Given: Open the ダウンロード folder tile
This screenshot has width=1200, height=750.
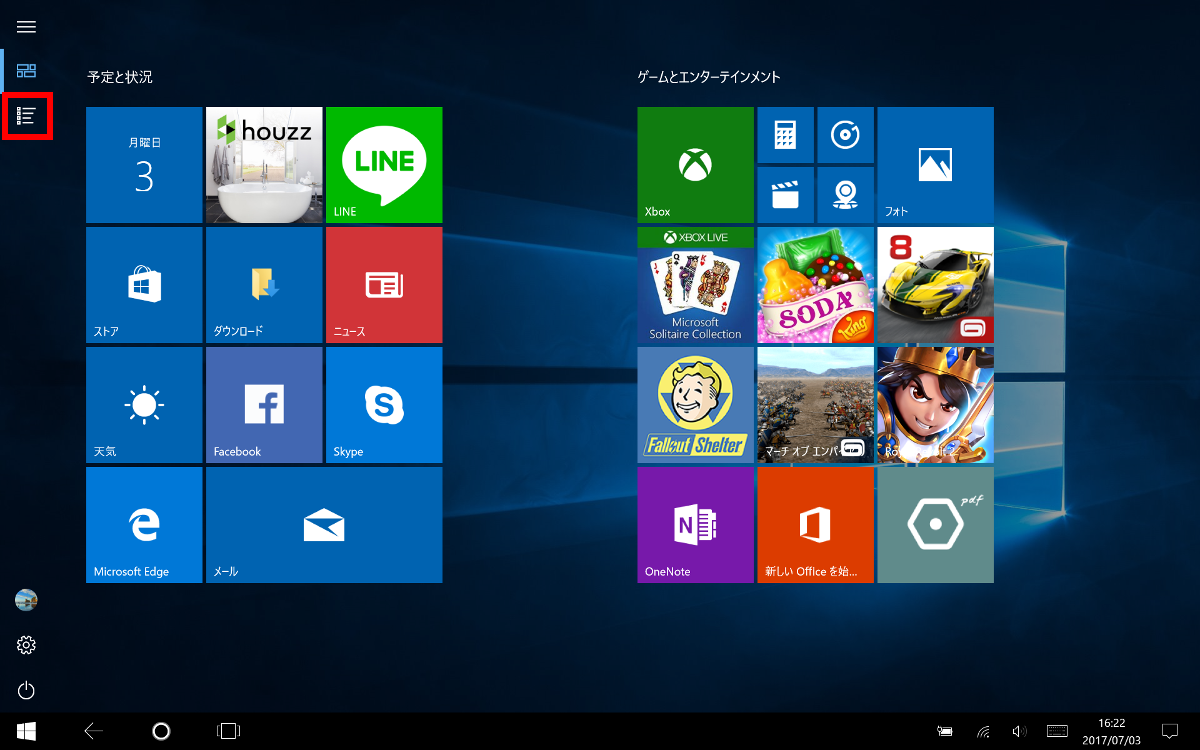Looking at the screenshot, I should (x=264, y=285).
